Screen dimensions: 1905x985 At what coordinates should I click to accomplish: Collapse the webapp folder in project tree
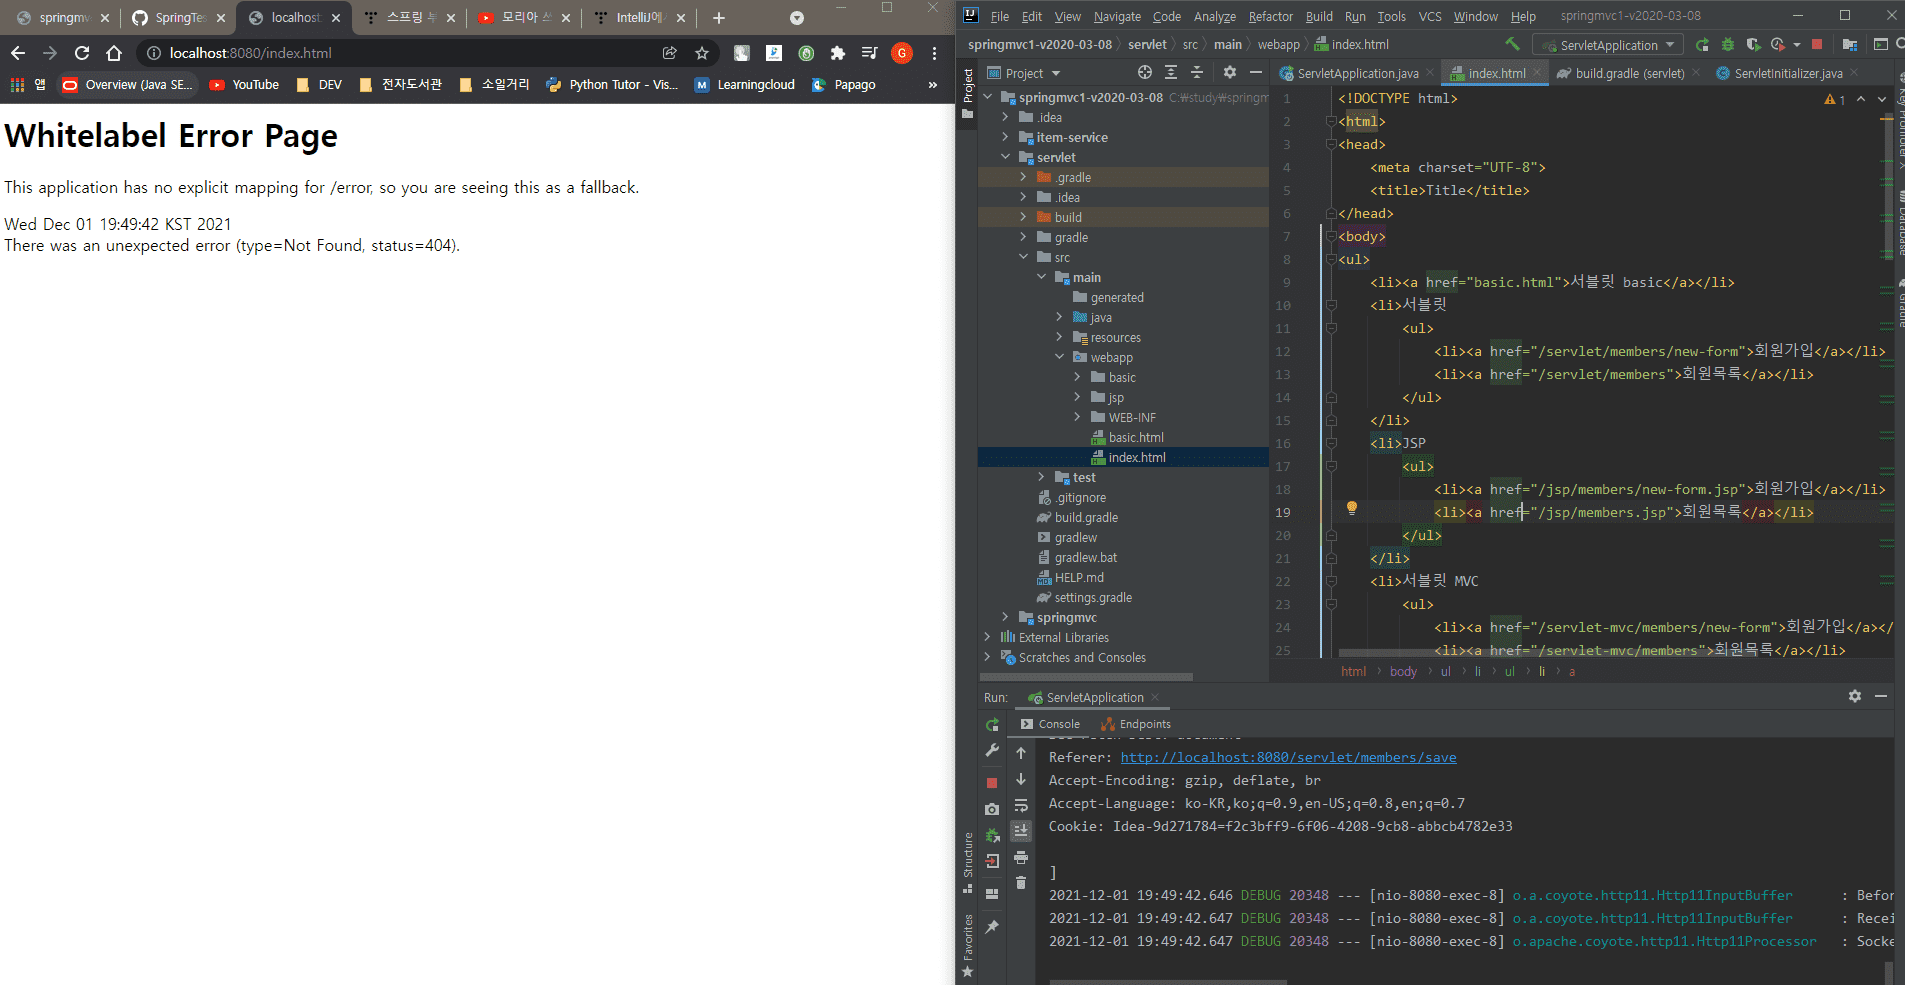[x=1059, y=357]
